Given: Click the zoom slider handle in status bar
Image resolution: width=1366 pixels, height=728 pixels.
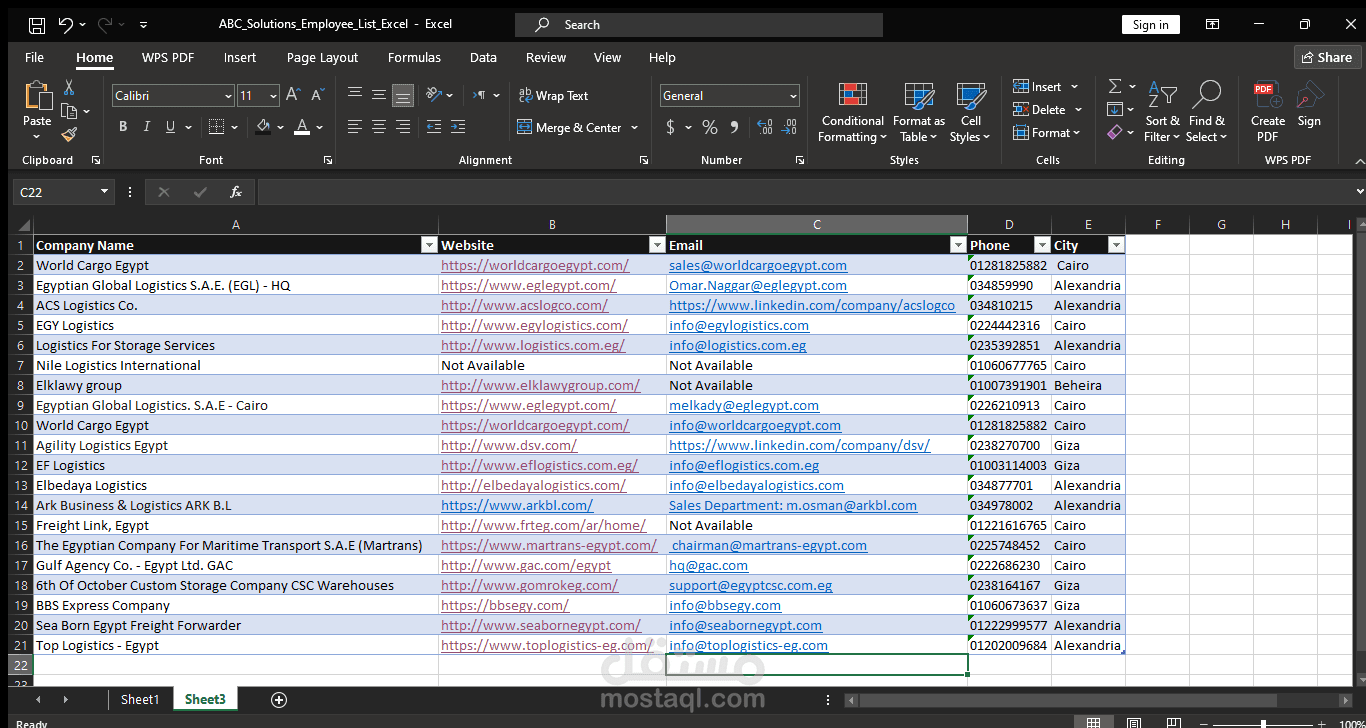Looking at the screenshot, I should point(1263,724).
